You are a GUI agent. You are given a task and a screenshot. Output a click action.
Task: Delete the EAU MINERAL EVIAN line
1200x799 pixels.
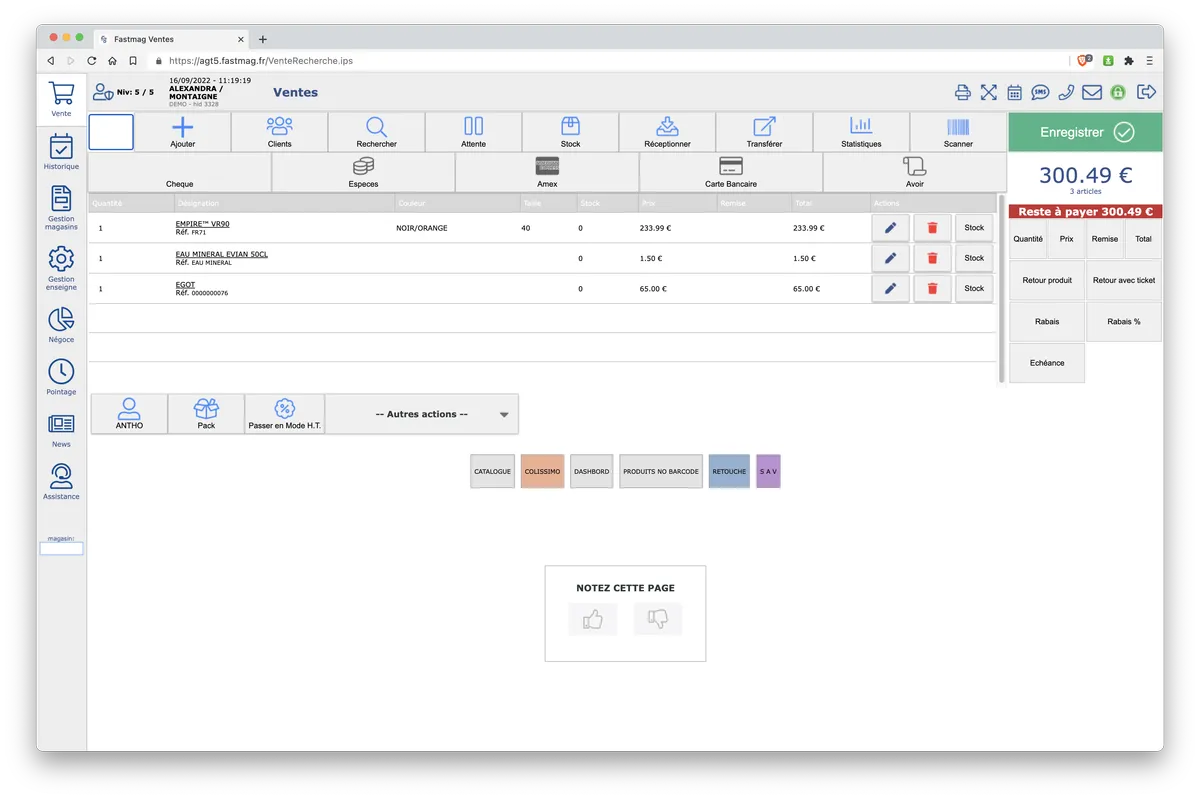(x=932, y=258)
